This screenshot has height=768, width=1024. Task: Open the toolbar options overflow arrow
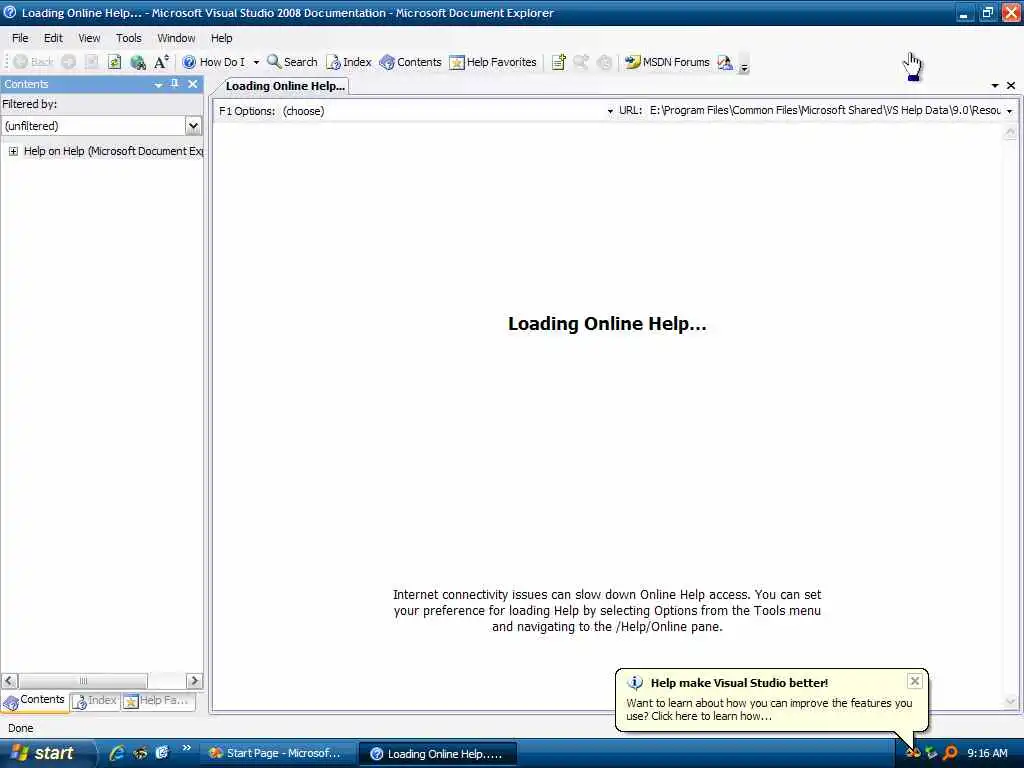744,65
